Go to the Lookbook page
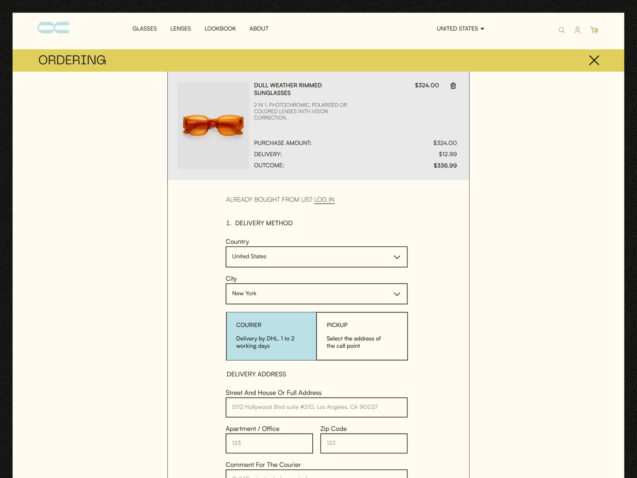Screen dimensions: 637x478 (x=220, y=29)
